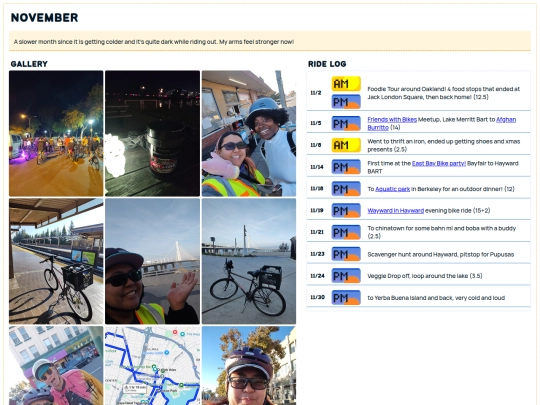Click the PM badge next to 11/24
540x405 pixels.
click(346, 276)
